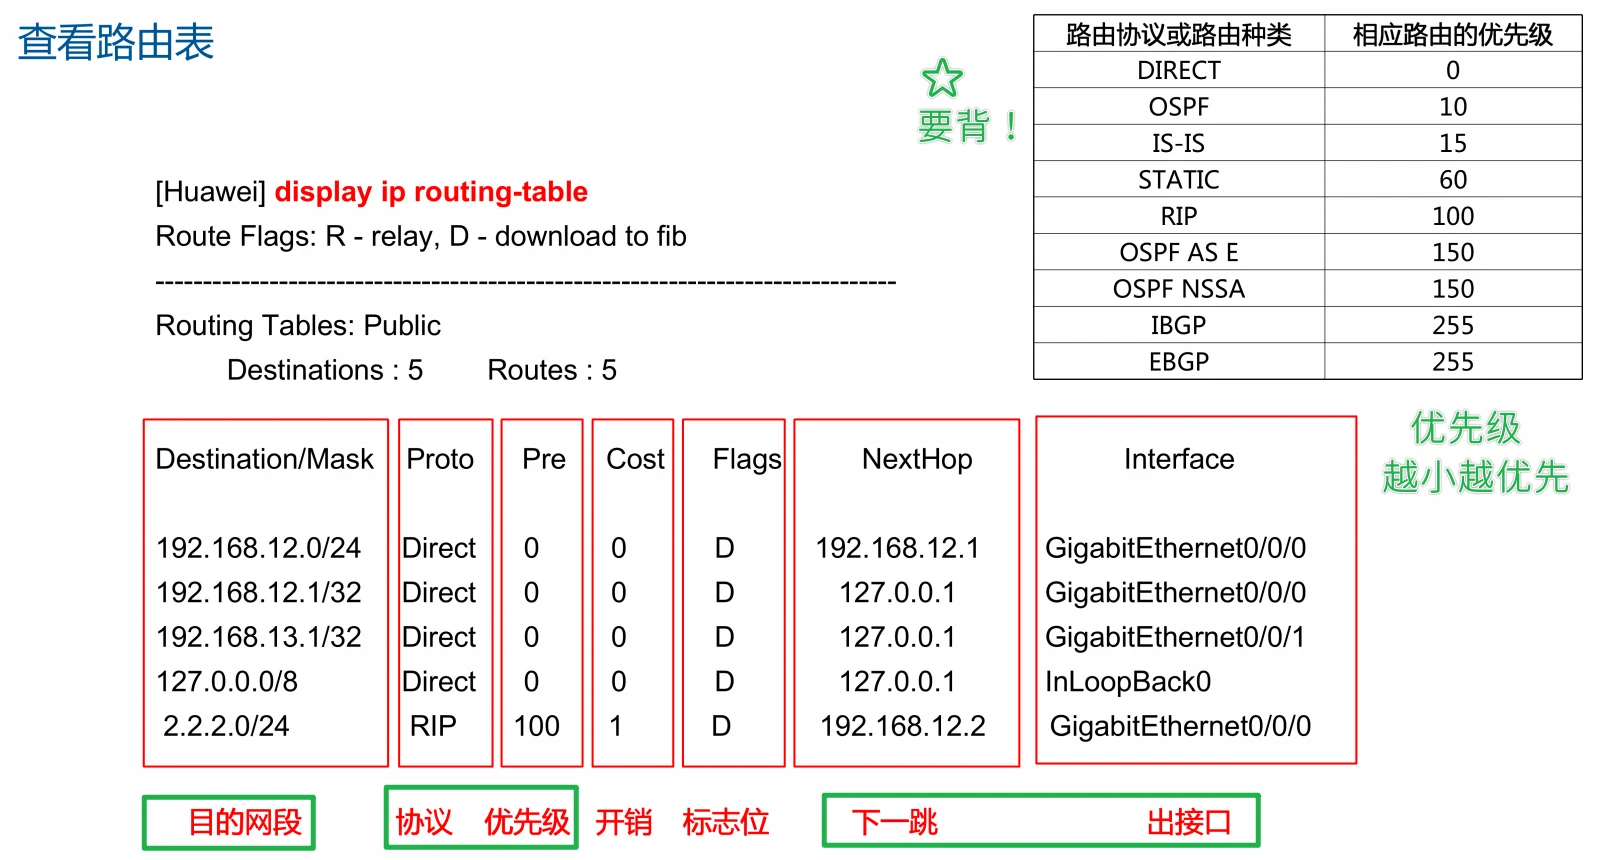Click the Destination/Mask column header
1598x860 pixels.
[x=264, y=459]
